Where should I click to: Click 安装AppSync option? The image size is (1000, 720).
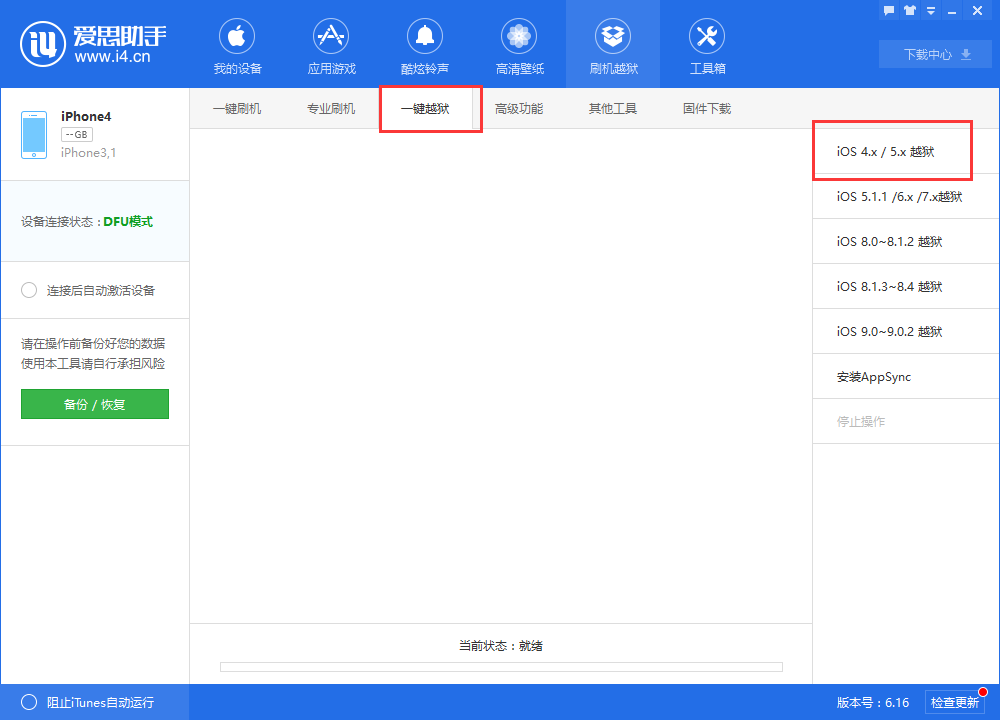point(906,376)
